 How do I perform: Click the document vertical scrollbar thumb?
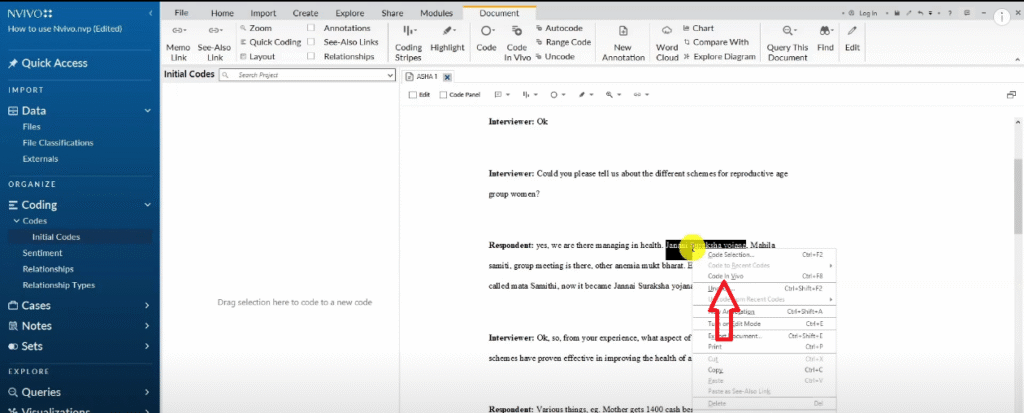pos(1018,196)
